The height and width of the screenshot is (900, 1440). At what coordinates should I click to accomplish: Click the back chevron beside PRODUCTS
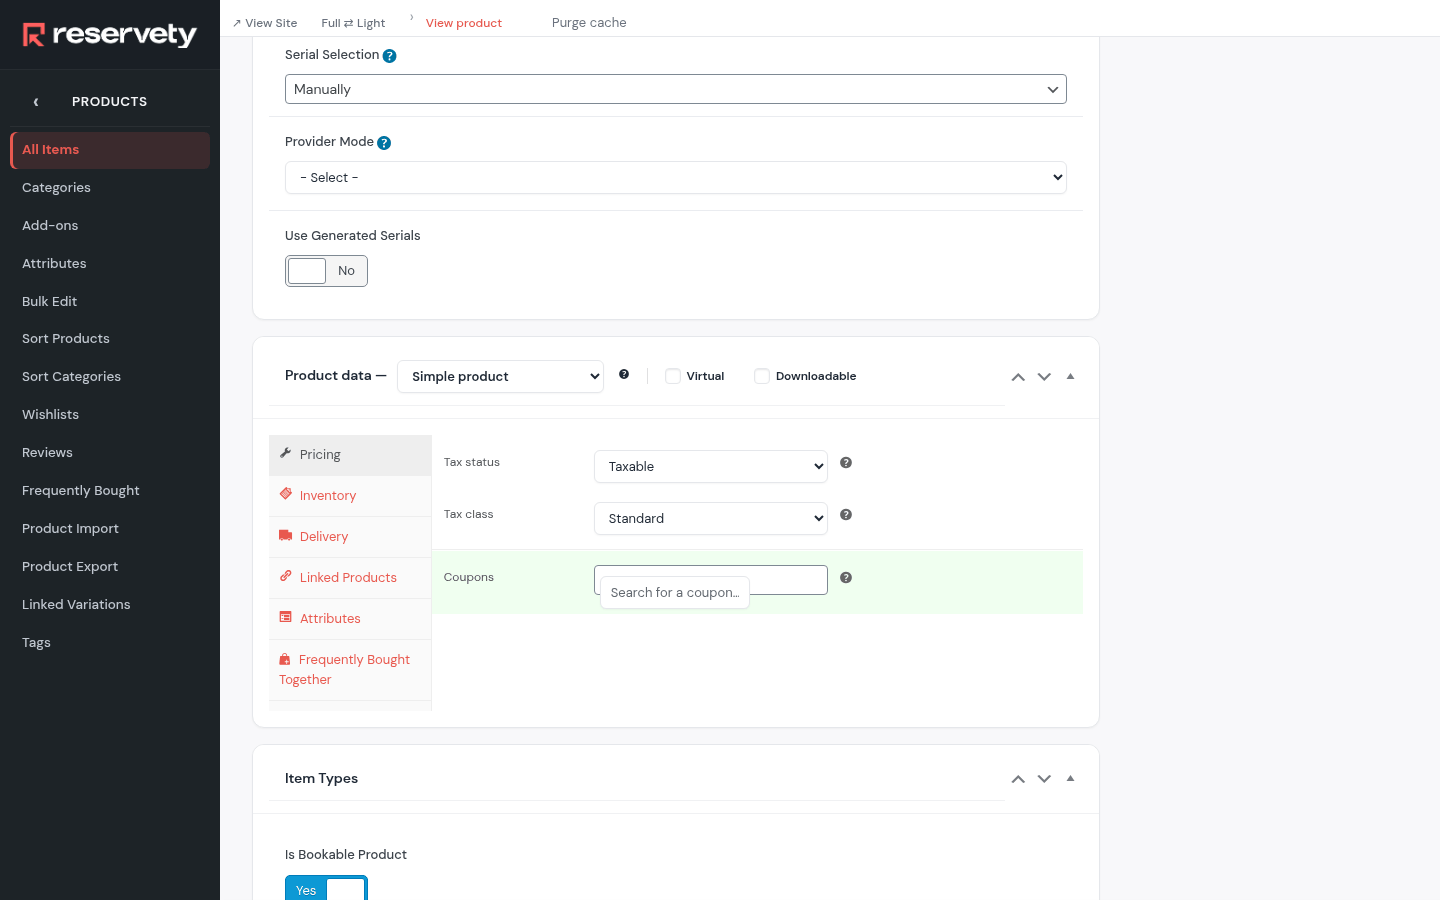pyautogui.click(x=36, y=102)
